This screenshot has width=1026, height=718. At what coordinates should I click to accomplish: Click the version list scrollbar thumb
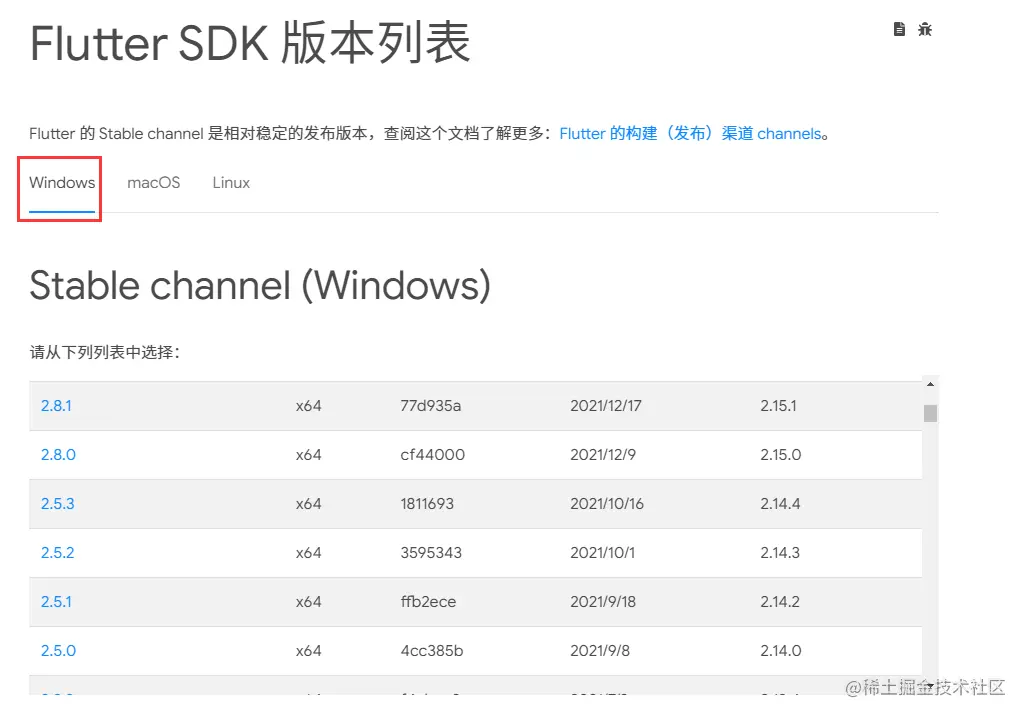[x=930, y=414]
